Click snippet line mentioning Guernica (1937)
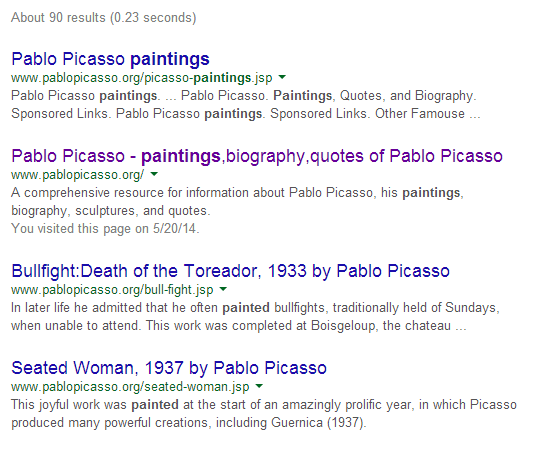 pos(189,423)
